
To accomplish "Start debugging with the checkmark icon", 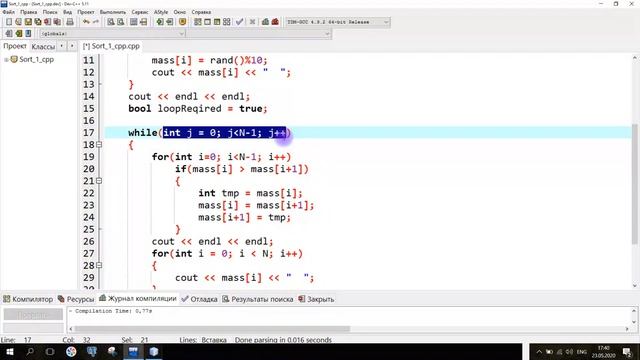I will click(240, 22).
